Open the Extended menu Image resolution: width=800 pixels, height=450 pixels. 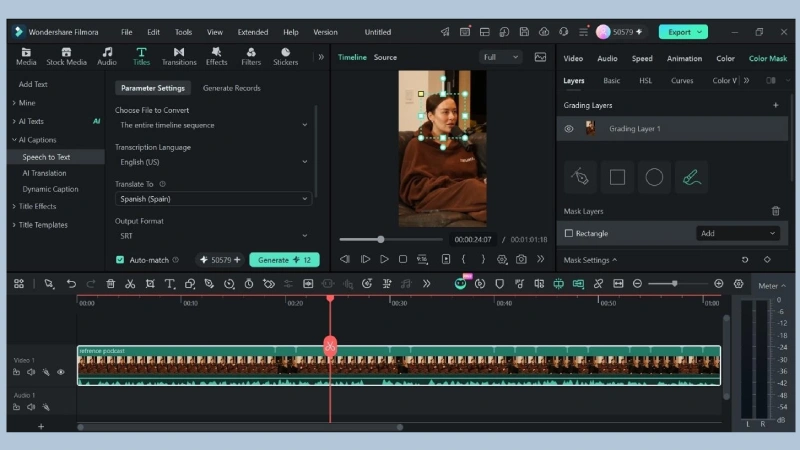coord(253,32)
